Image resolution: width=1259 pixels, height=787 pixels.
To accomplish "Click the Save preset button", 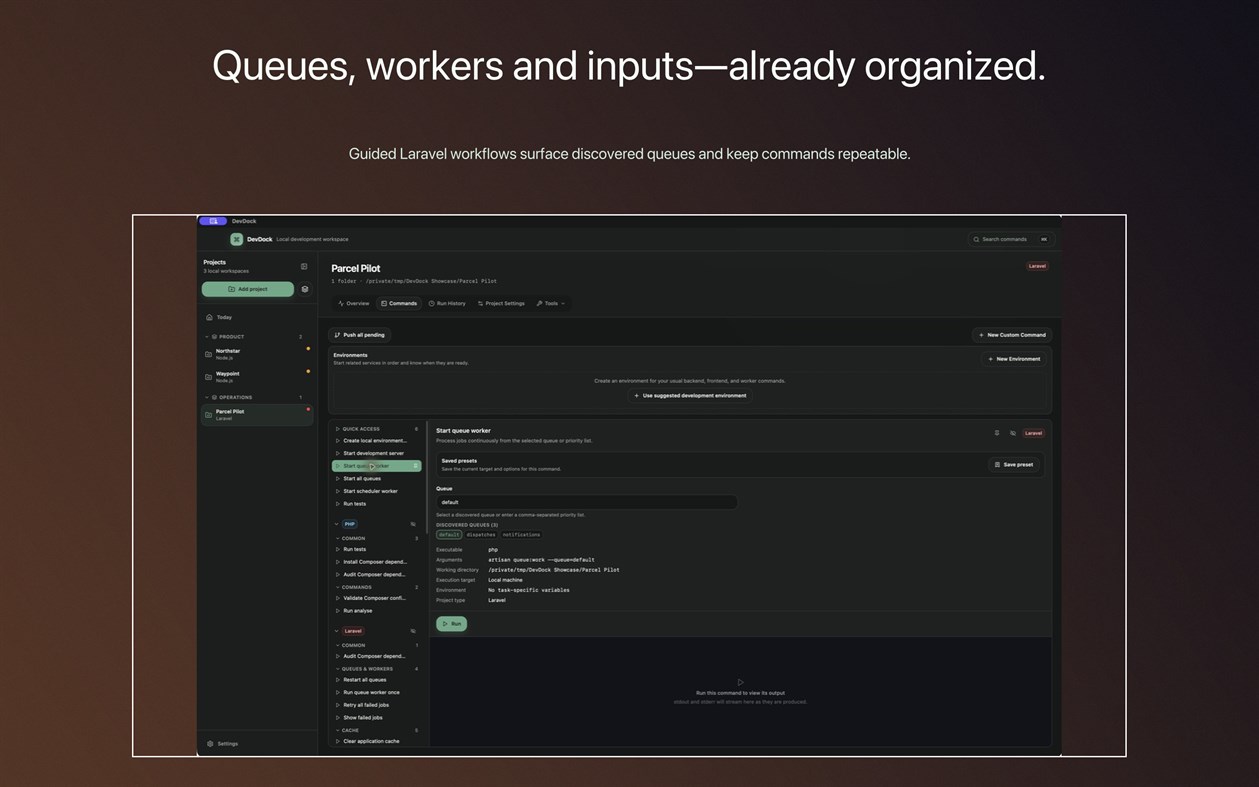I will 1013,464.
